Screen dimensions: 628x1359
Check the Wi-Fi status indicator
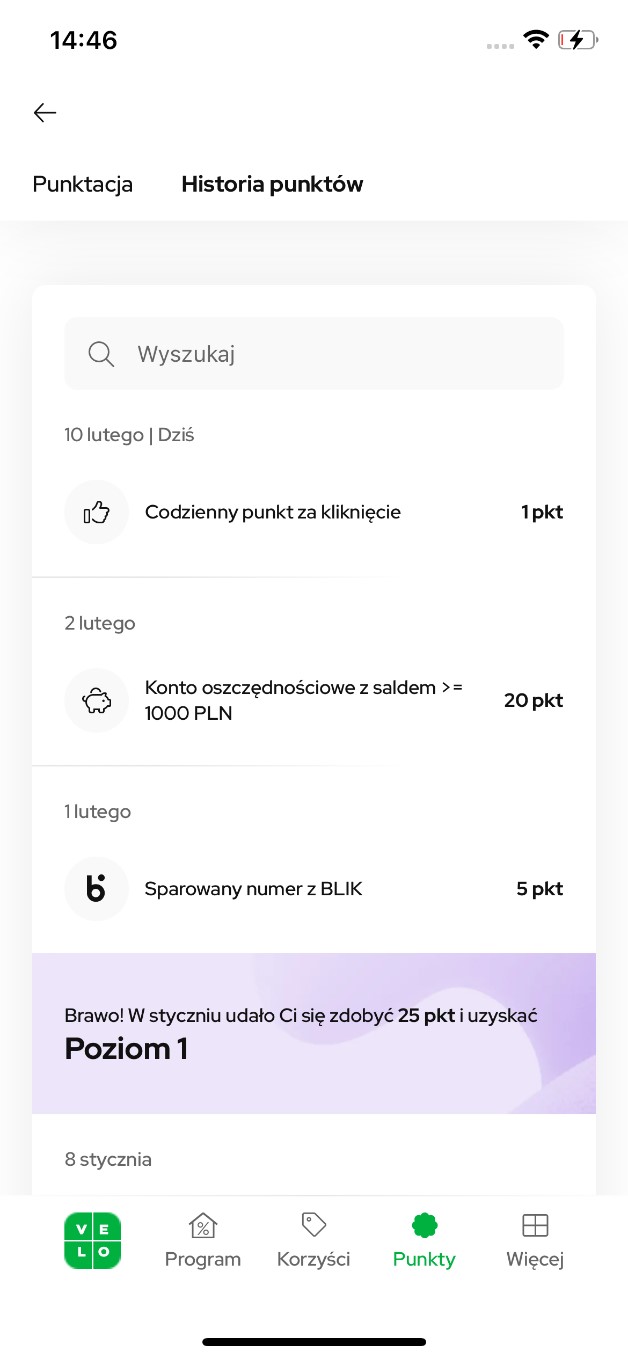536,39
